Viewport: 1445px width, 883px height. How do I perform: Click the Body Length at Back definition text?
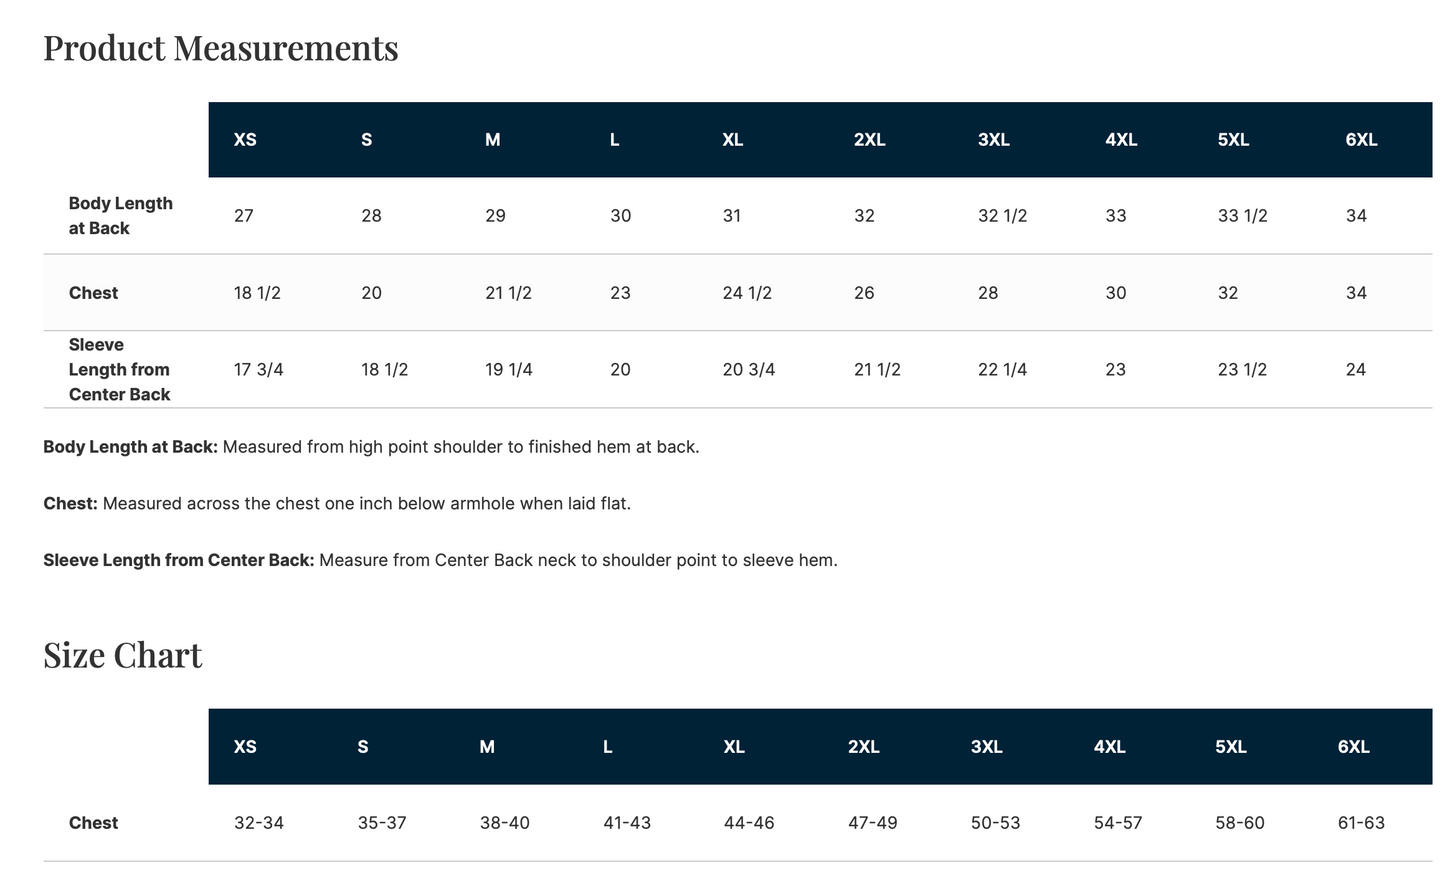371,447
